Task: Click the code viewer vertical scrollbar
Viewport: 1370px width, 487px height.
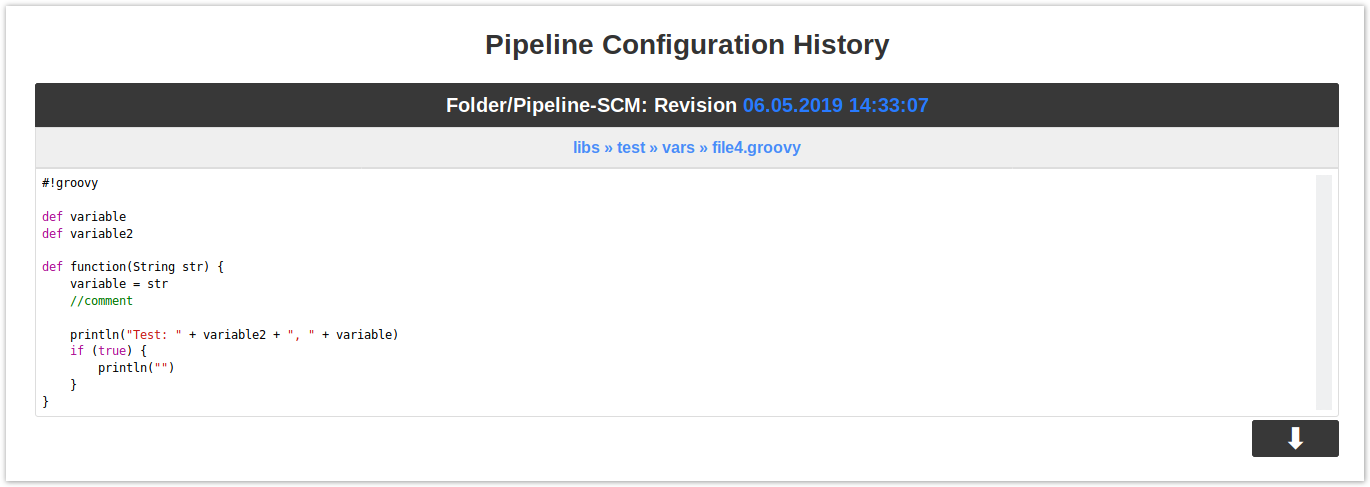Action: click(1323, 292)
